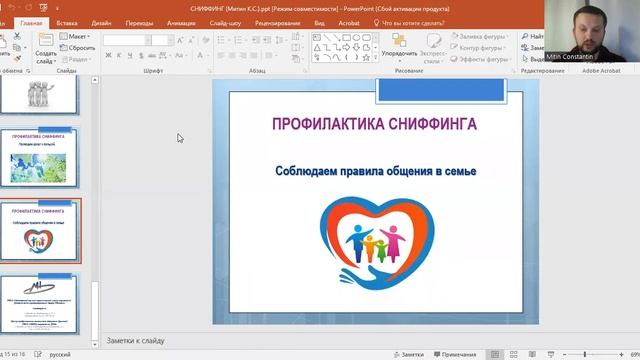
Task: Open the Вставка ribbon tab
Action: [x=67, y=23]
